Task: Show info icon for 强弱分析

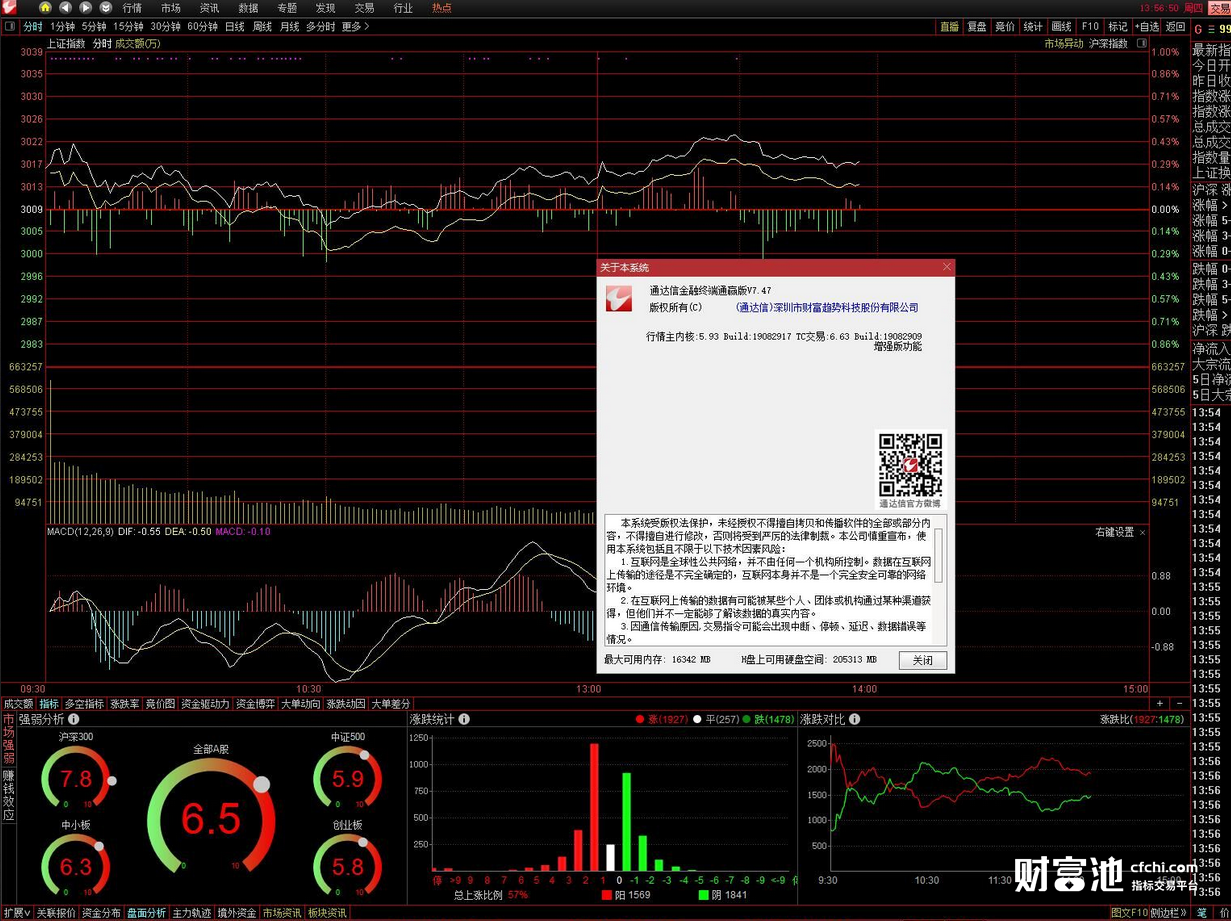Action: pyautogui.click(x=73, y=719)
